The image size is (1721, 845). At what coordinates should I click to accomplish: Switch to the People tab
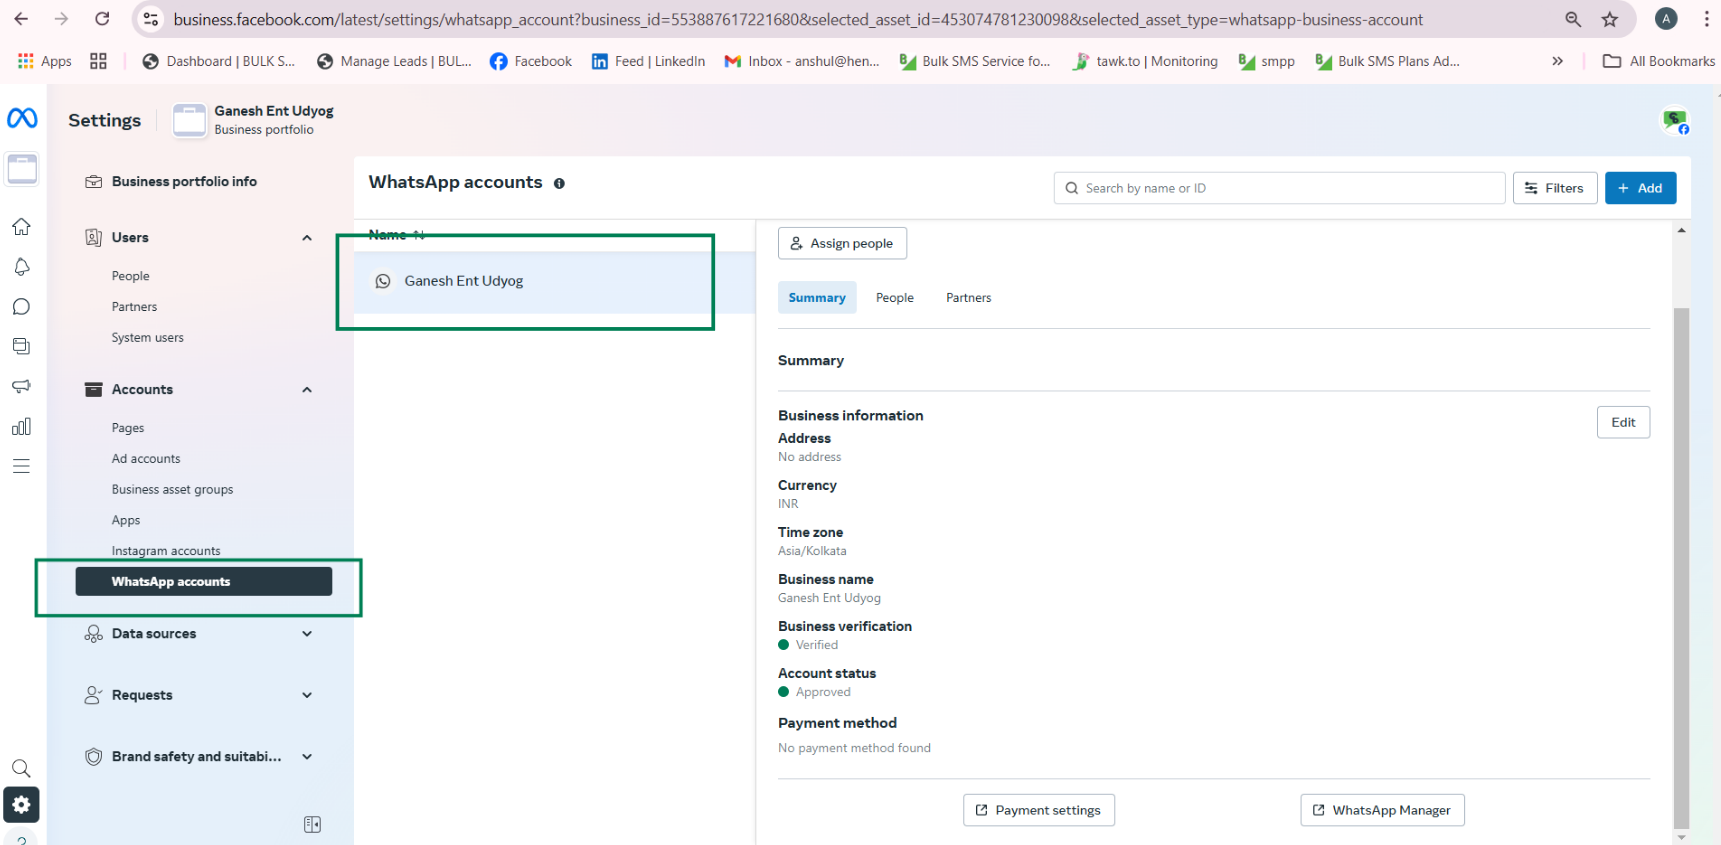pos(895,298)
